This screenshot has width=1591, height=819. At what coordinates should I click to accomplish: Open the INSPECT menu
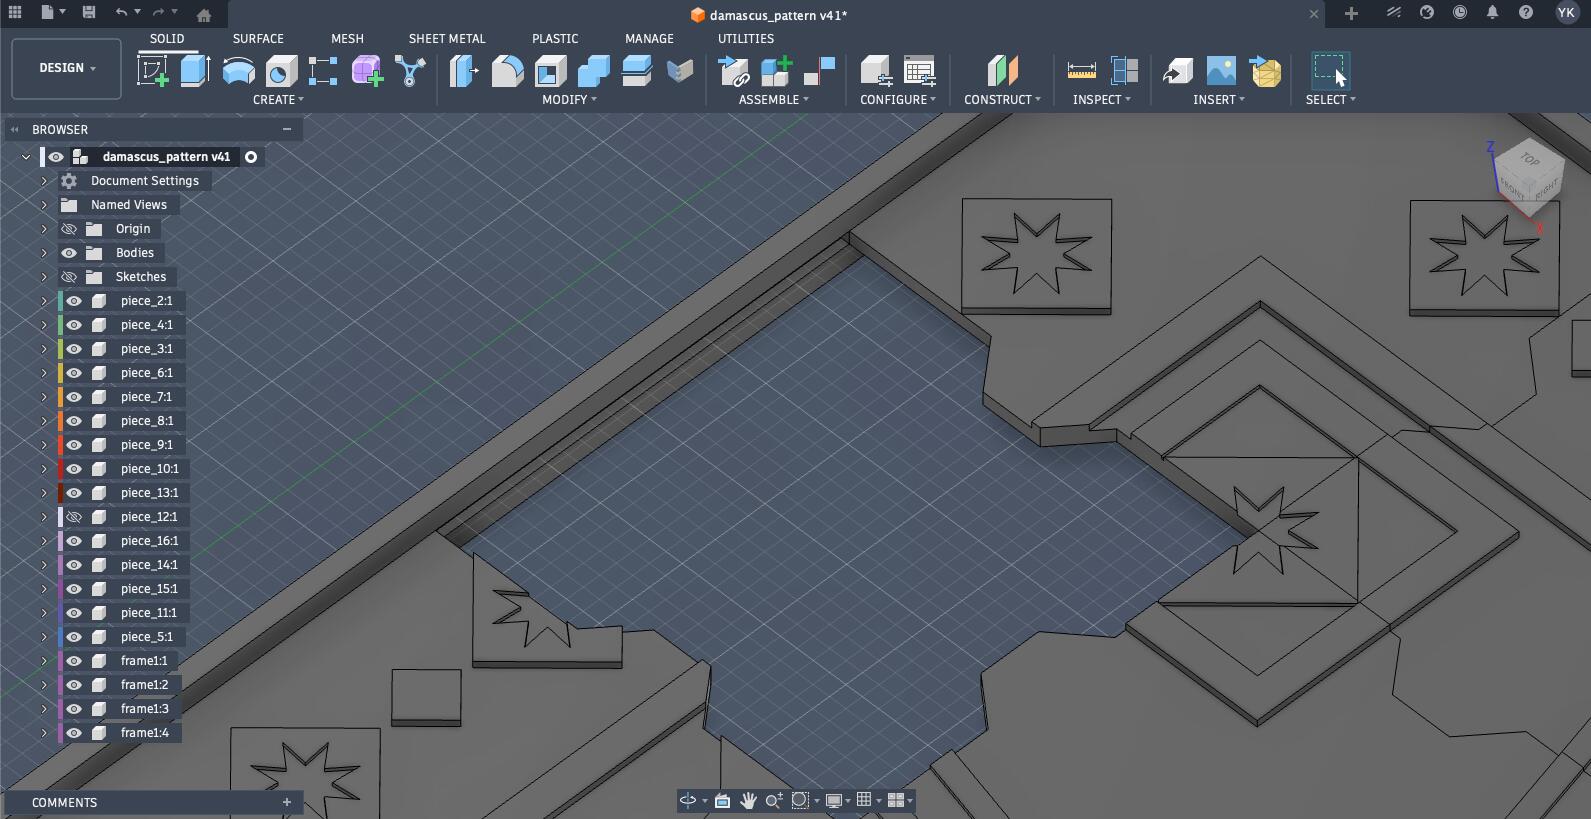[x=1102, y=100]
